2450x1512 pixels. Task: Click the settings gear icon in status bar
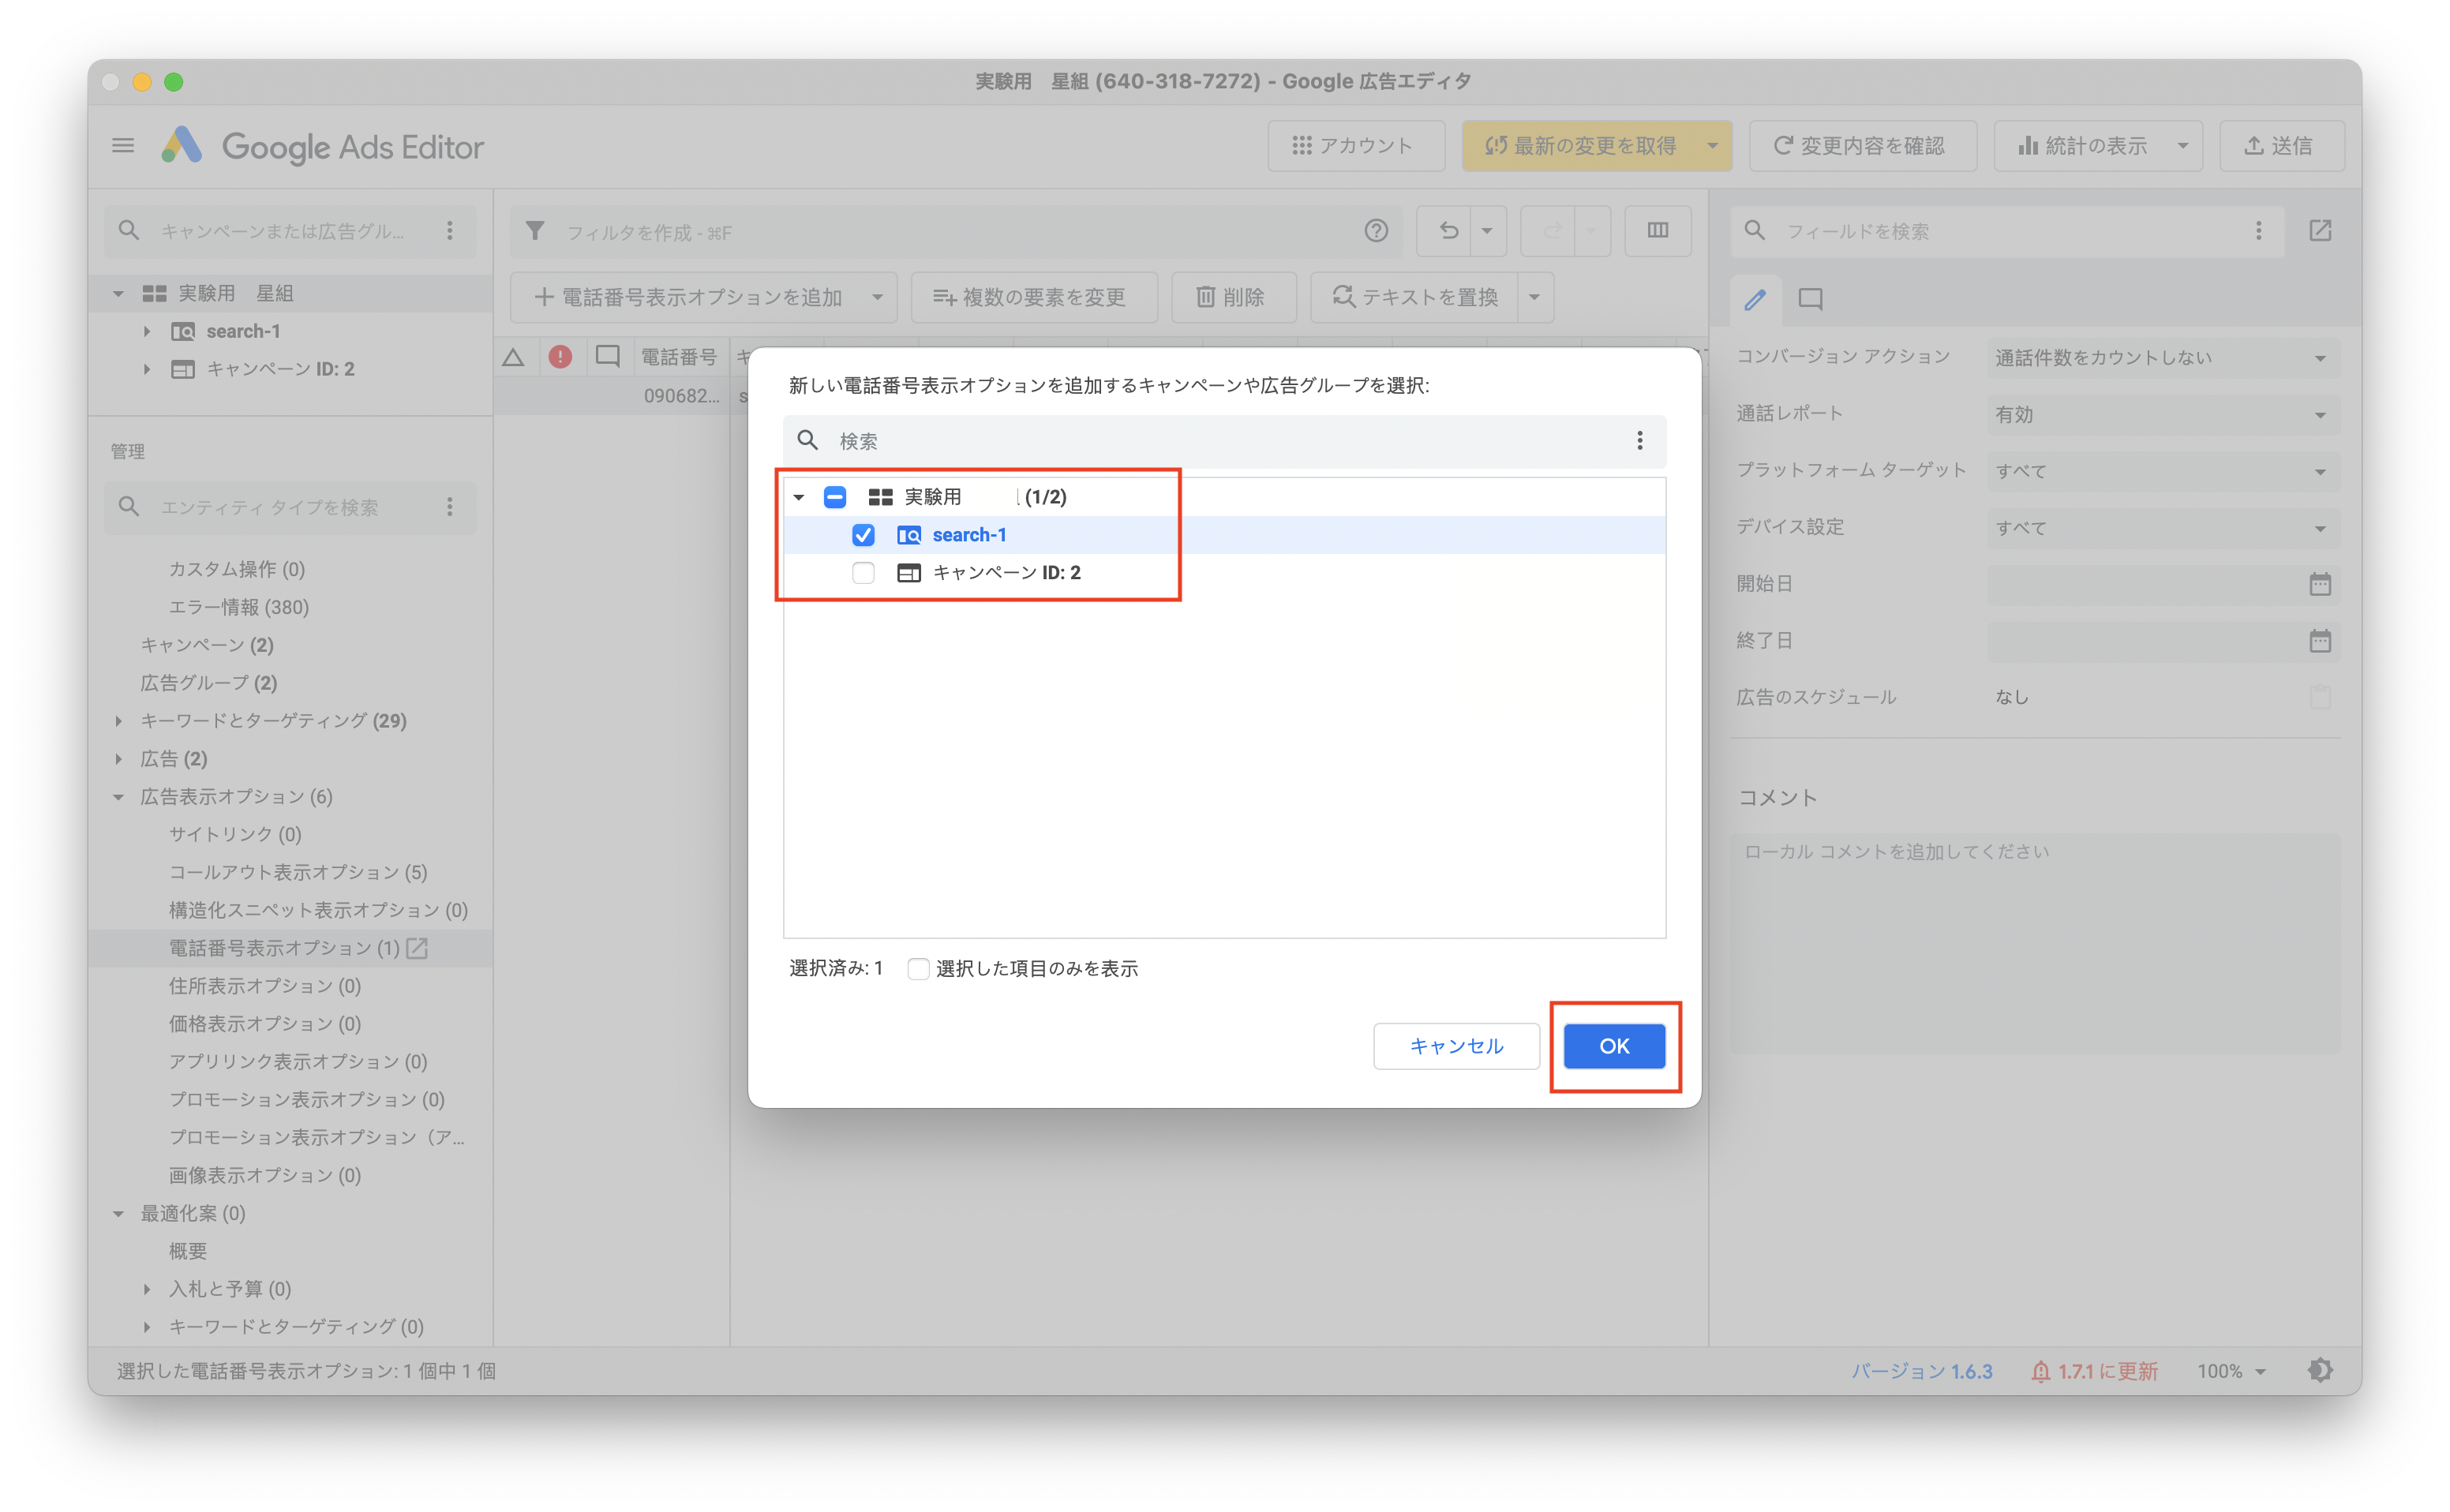pos(2320,1370)
